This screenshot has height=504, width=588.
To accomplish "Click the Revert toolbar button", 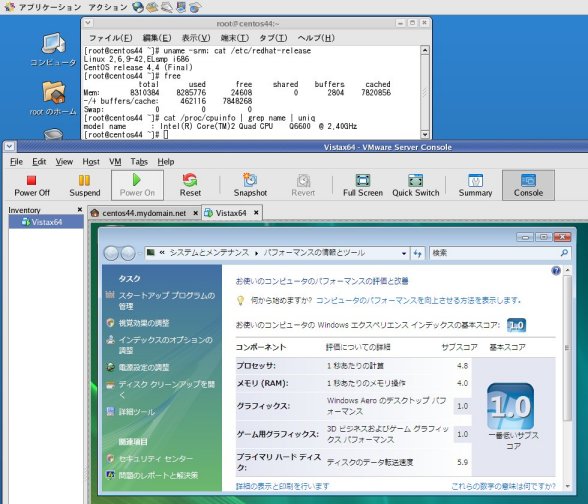I will click(303, 186).
